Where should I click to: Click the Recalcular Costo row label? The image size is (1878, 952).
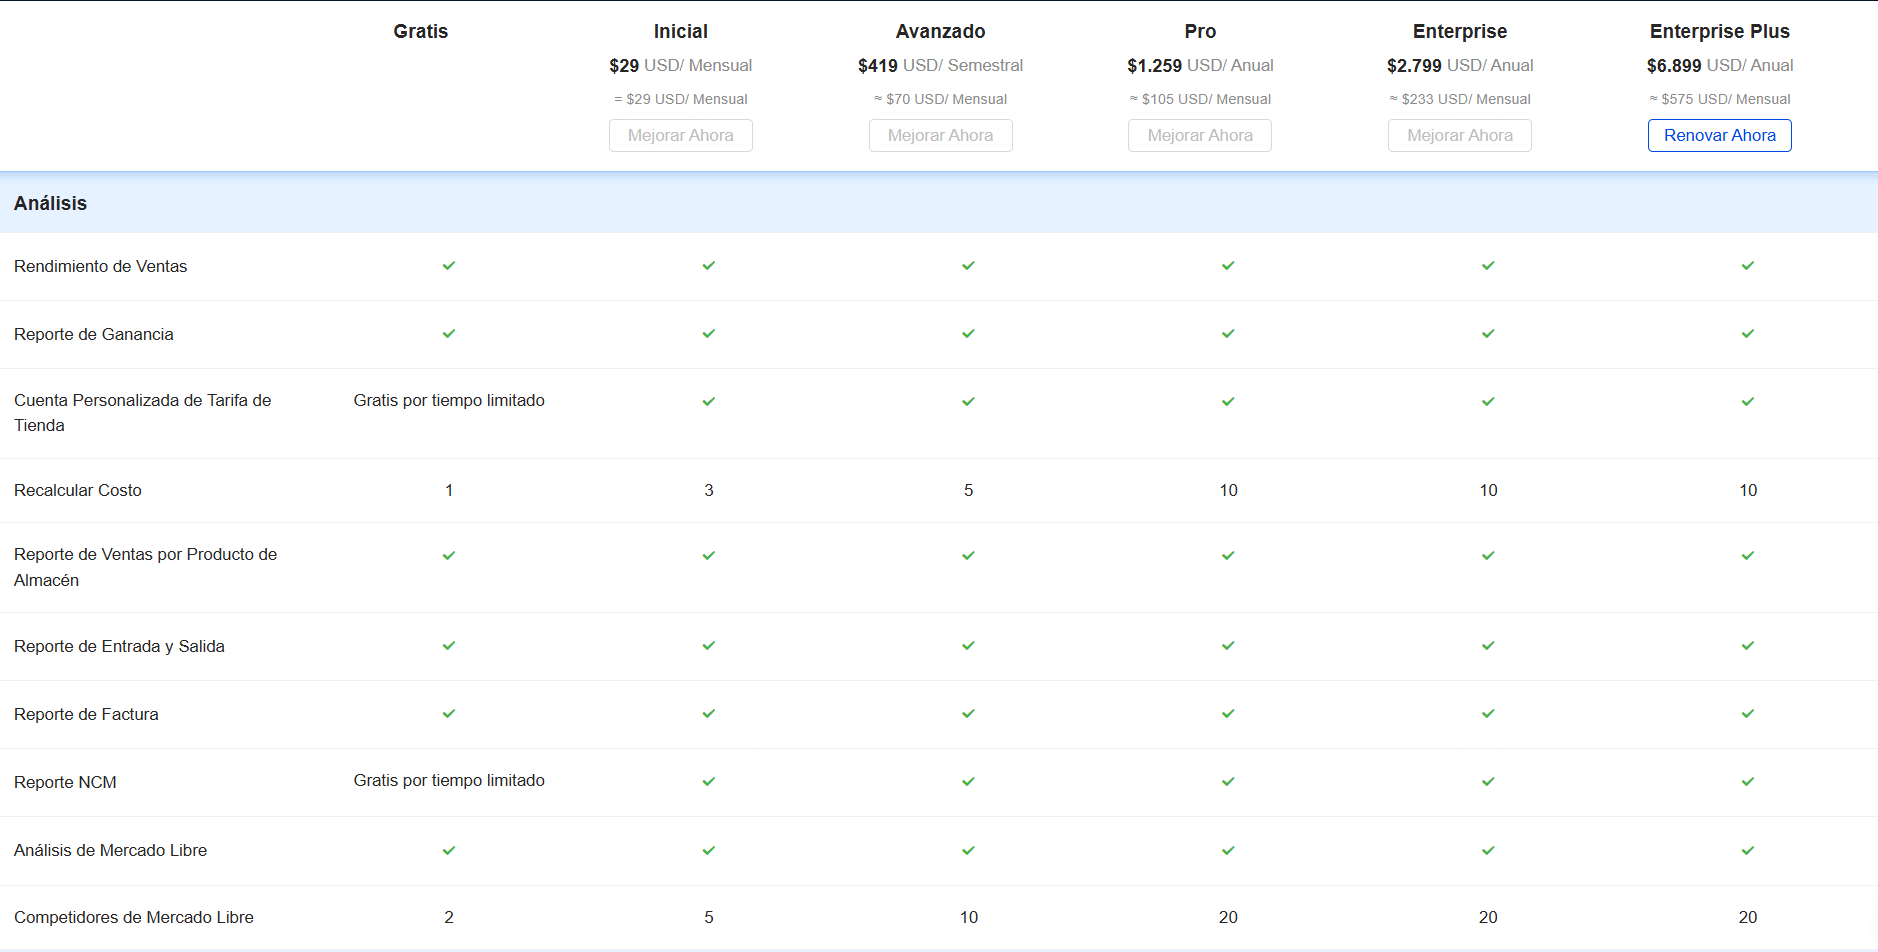tap(78, 490)
